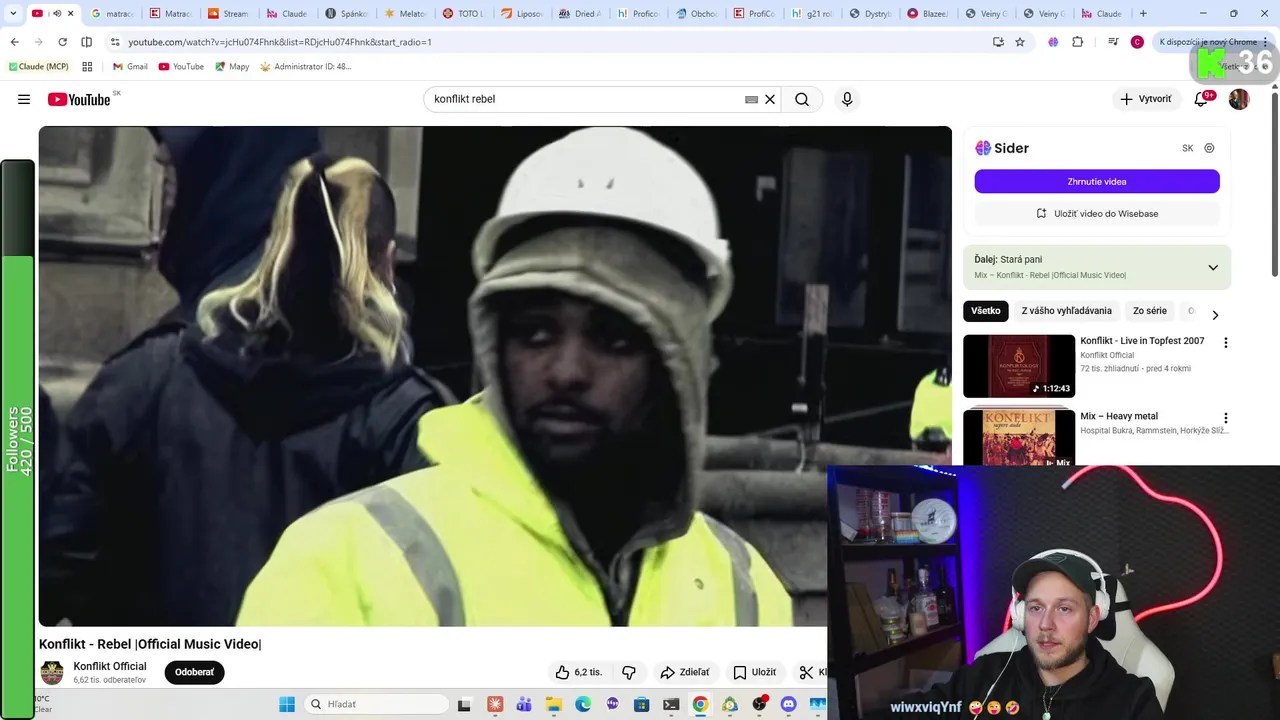
Task: Open Gmail bookmark
Action: tap(130, 67)
